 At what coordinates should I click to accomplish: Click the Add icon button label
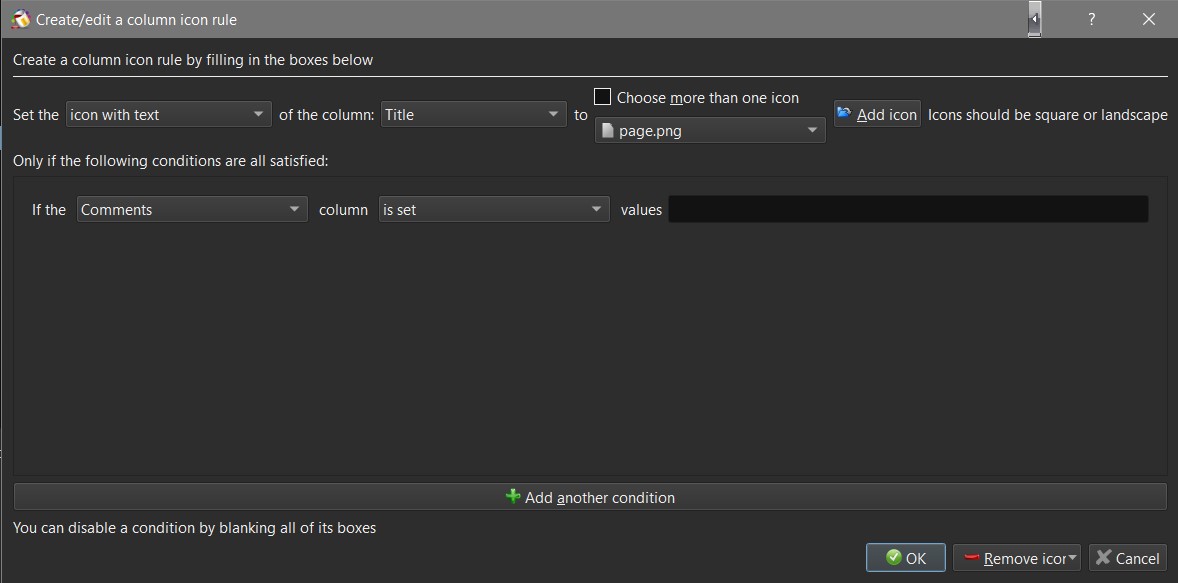click(x=887, y=115)
